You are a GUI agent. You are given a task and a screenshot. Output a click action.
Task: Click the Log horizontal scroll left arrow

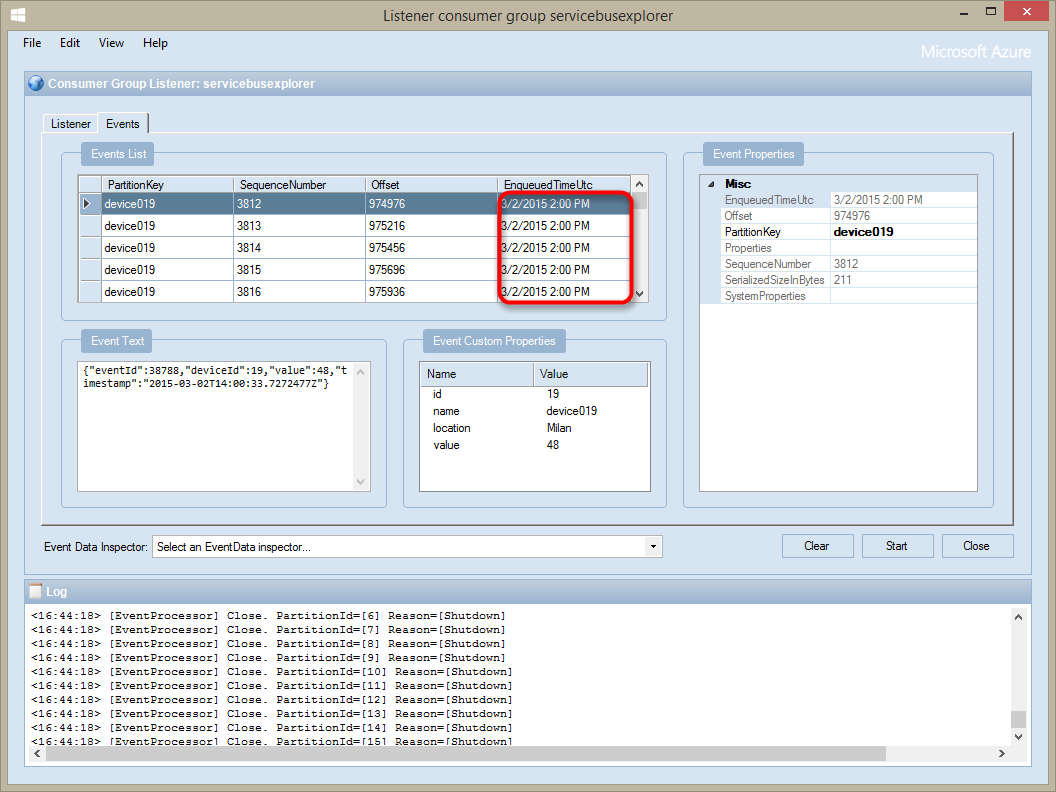click(37, 754)
